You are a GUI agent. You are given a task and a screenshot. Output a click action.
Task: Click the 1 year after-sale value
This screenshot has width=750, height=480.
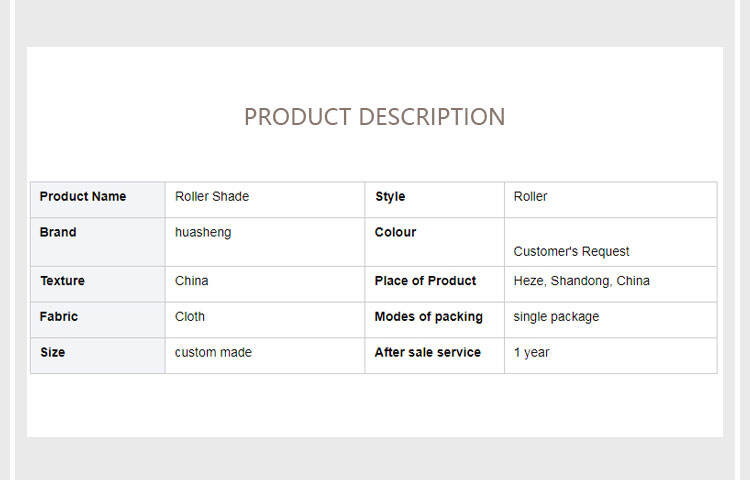click(531, 353)
